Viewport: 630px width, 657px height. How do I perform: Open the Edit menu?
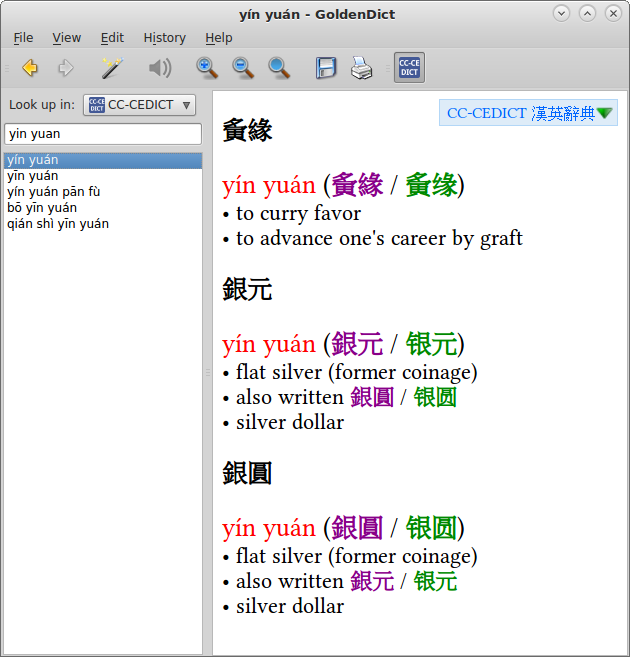point(112,38)
